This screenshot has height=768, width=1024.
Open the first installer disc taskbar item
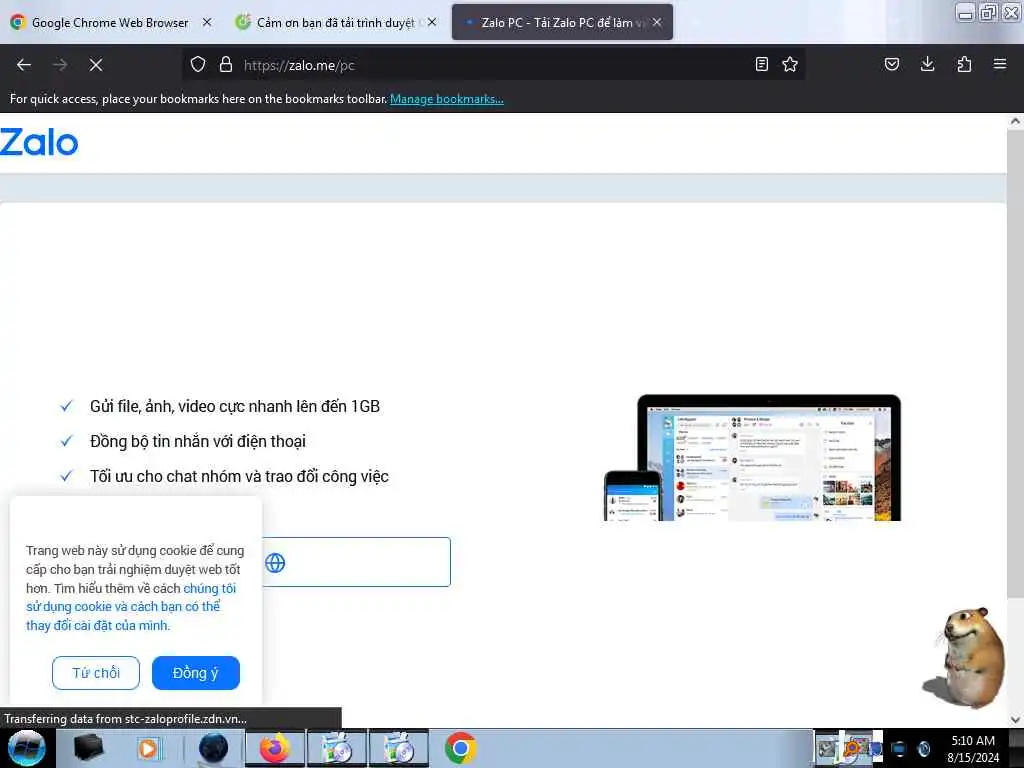tap(337, 748)
